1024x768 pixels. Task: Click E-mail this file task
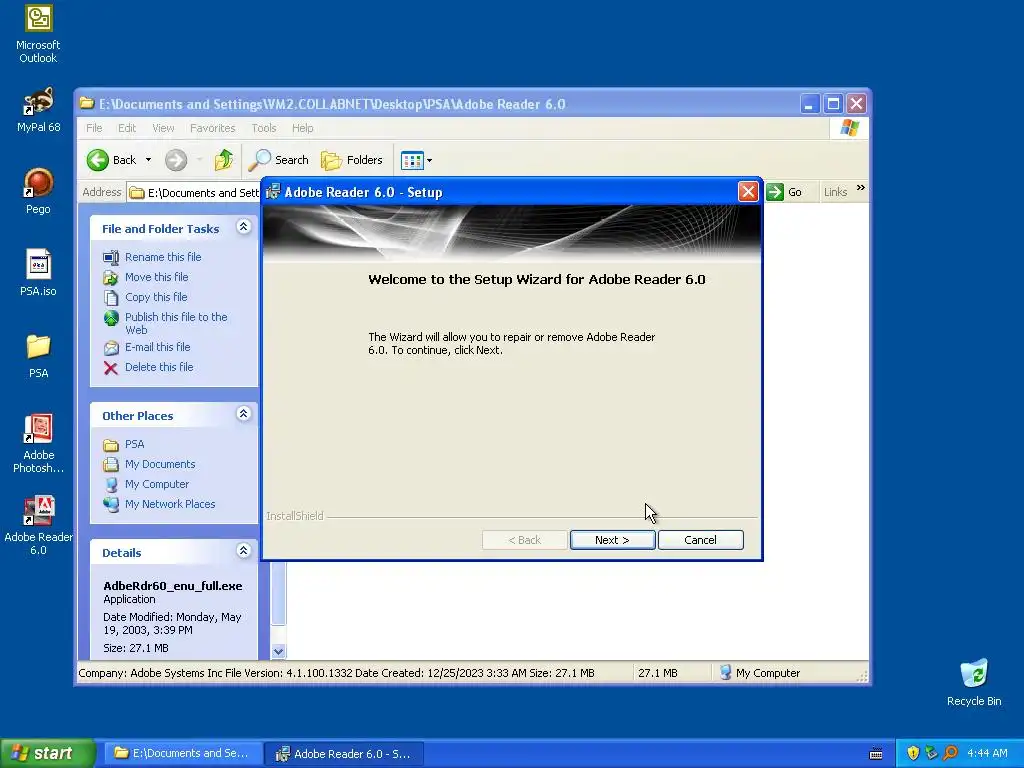pos(157,347)
